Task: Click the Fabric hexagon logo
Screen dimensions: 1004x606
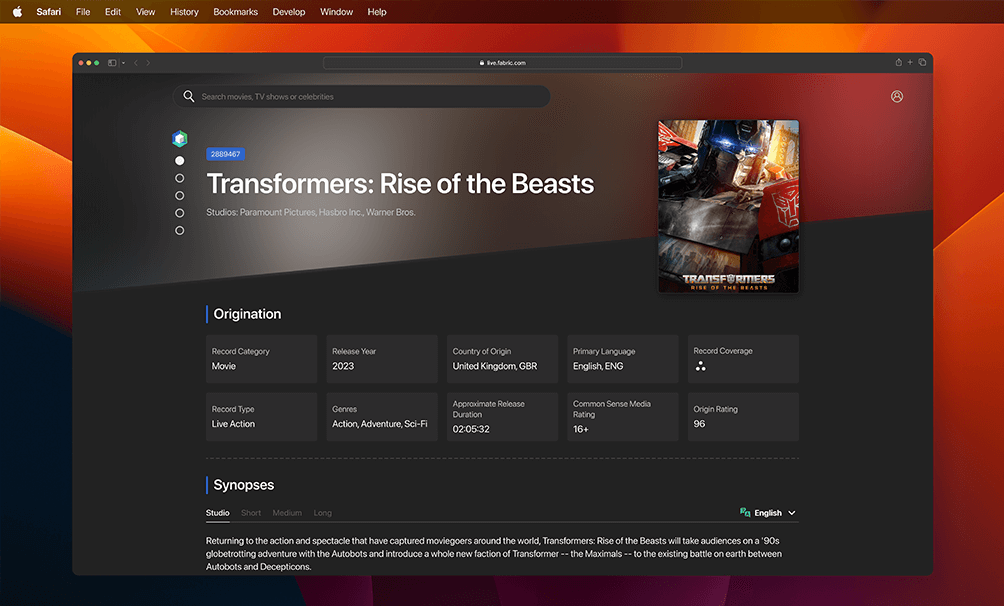Action: 180,138
